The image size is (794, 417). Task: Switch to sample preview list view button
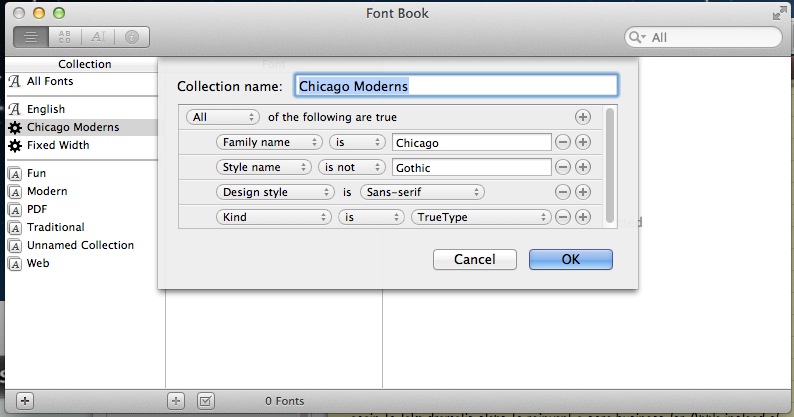point(31,37)
